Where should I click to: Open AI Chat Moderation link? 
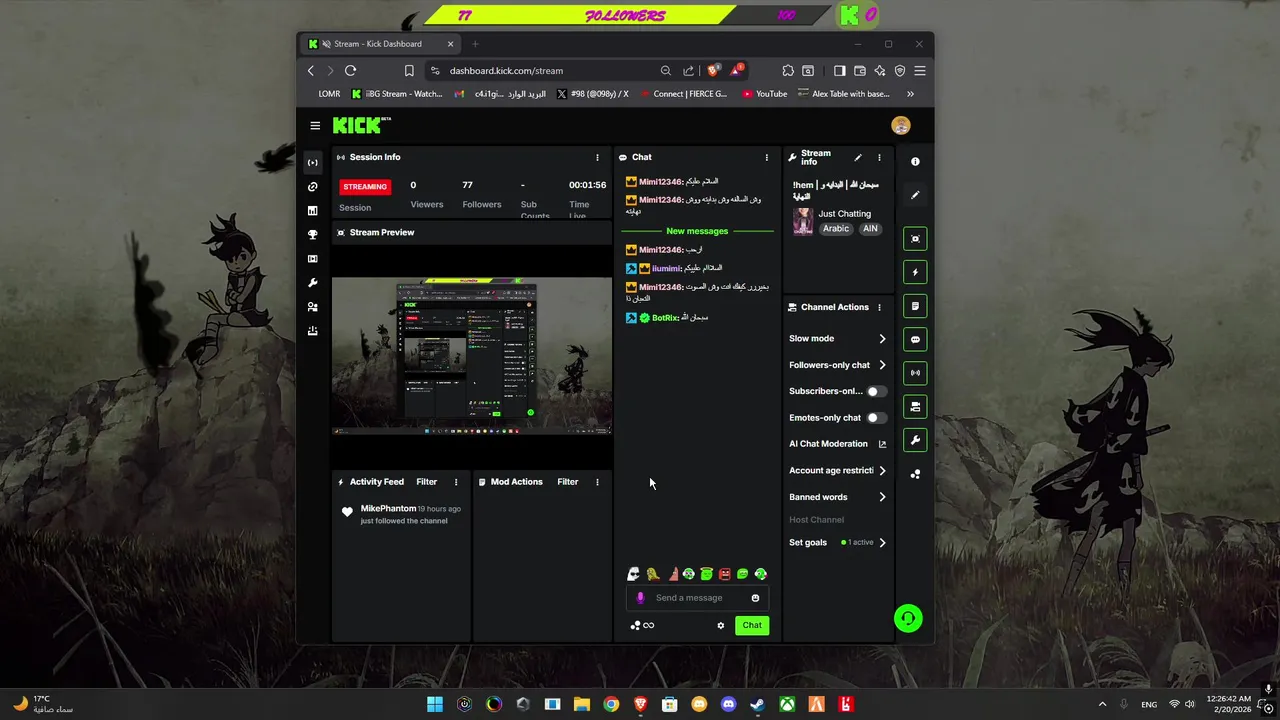pos(837,444)
